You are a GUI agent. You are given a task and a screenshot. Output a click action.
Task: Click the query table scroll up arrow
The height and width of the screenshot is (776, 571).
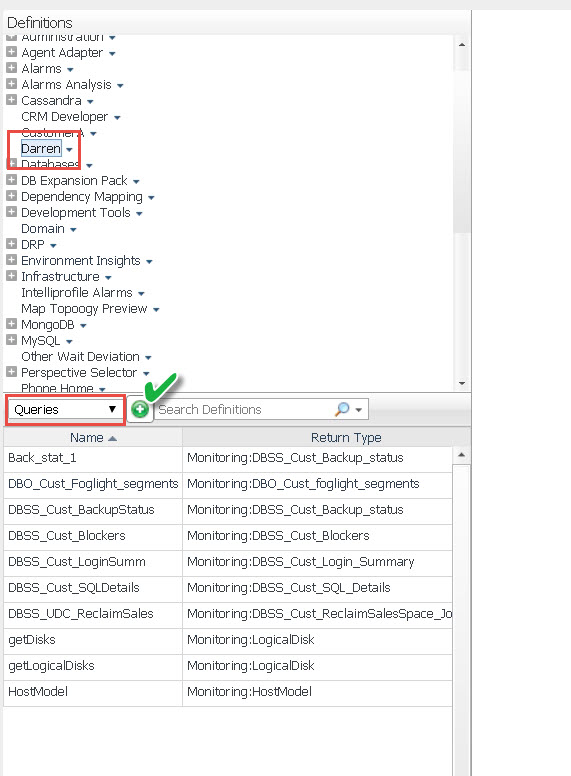click(x=461, y=455)
